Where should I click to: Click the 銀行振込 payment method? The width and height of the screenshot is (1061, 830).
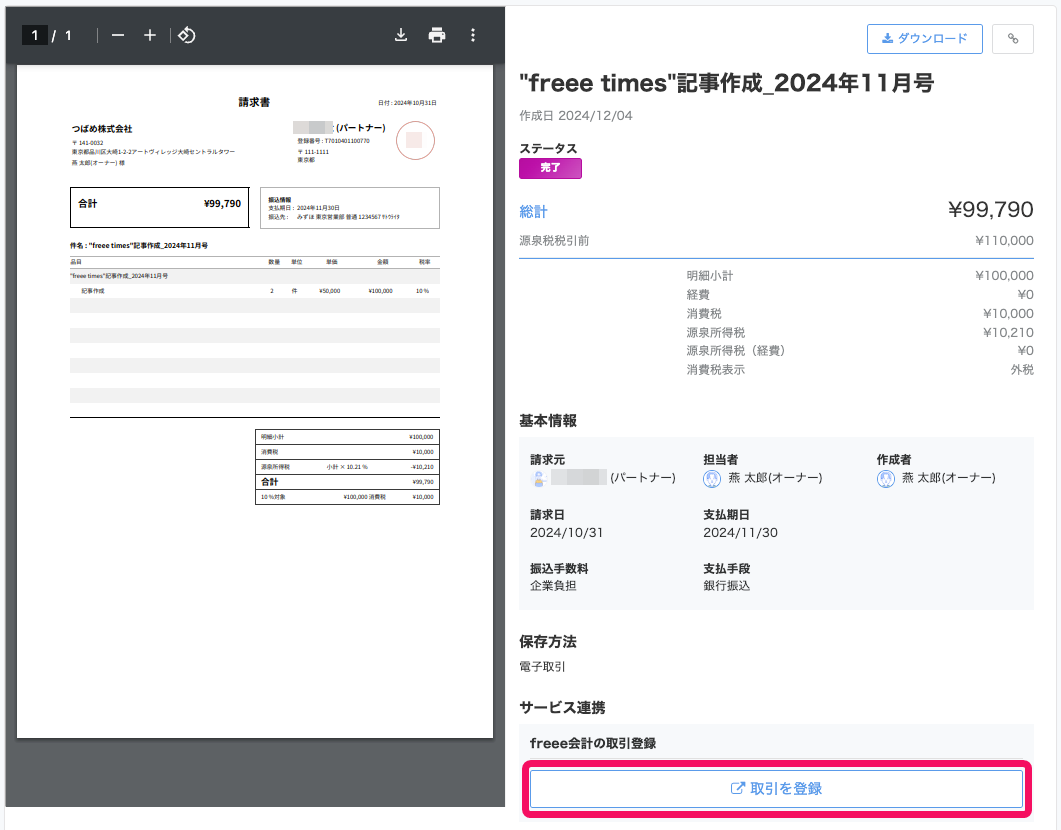click(726, 586)
